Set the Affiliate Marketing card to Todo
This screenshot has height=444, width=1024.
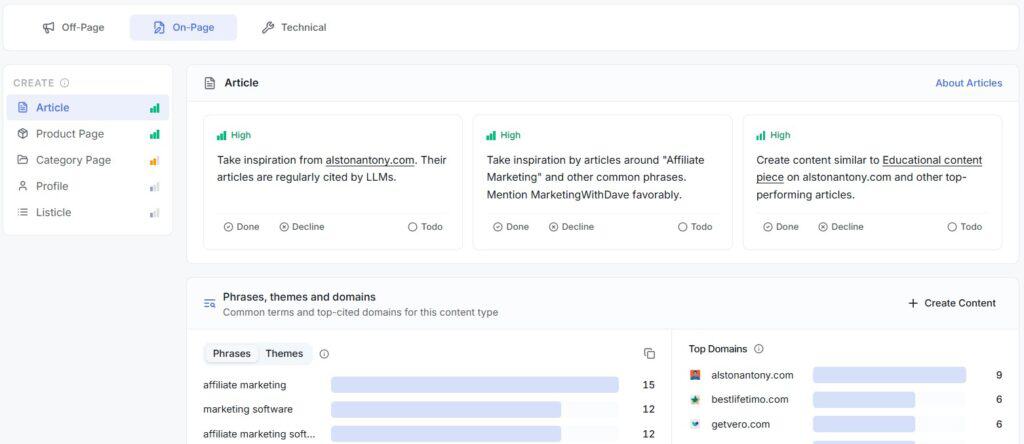click(695, 227)
